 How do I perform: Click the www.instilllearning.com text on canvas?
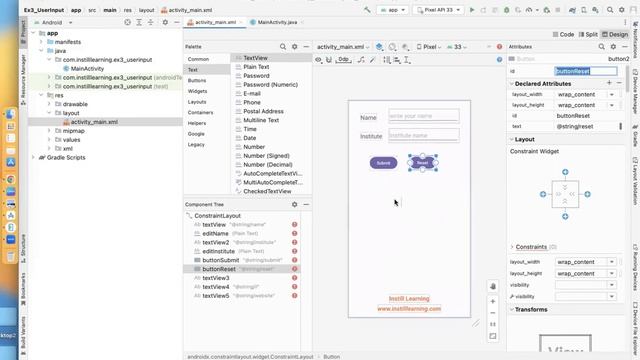pos(409,309)
